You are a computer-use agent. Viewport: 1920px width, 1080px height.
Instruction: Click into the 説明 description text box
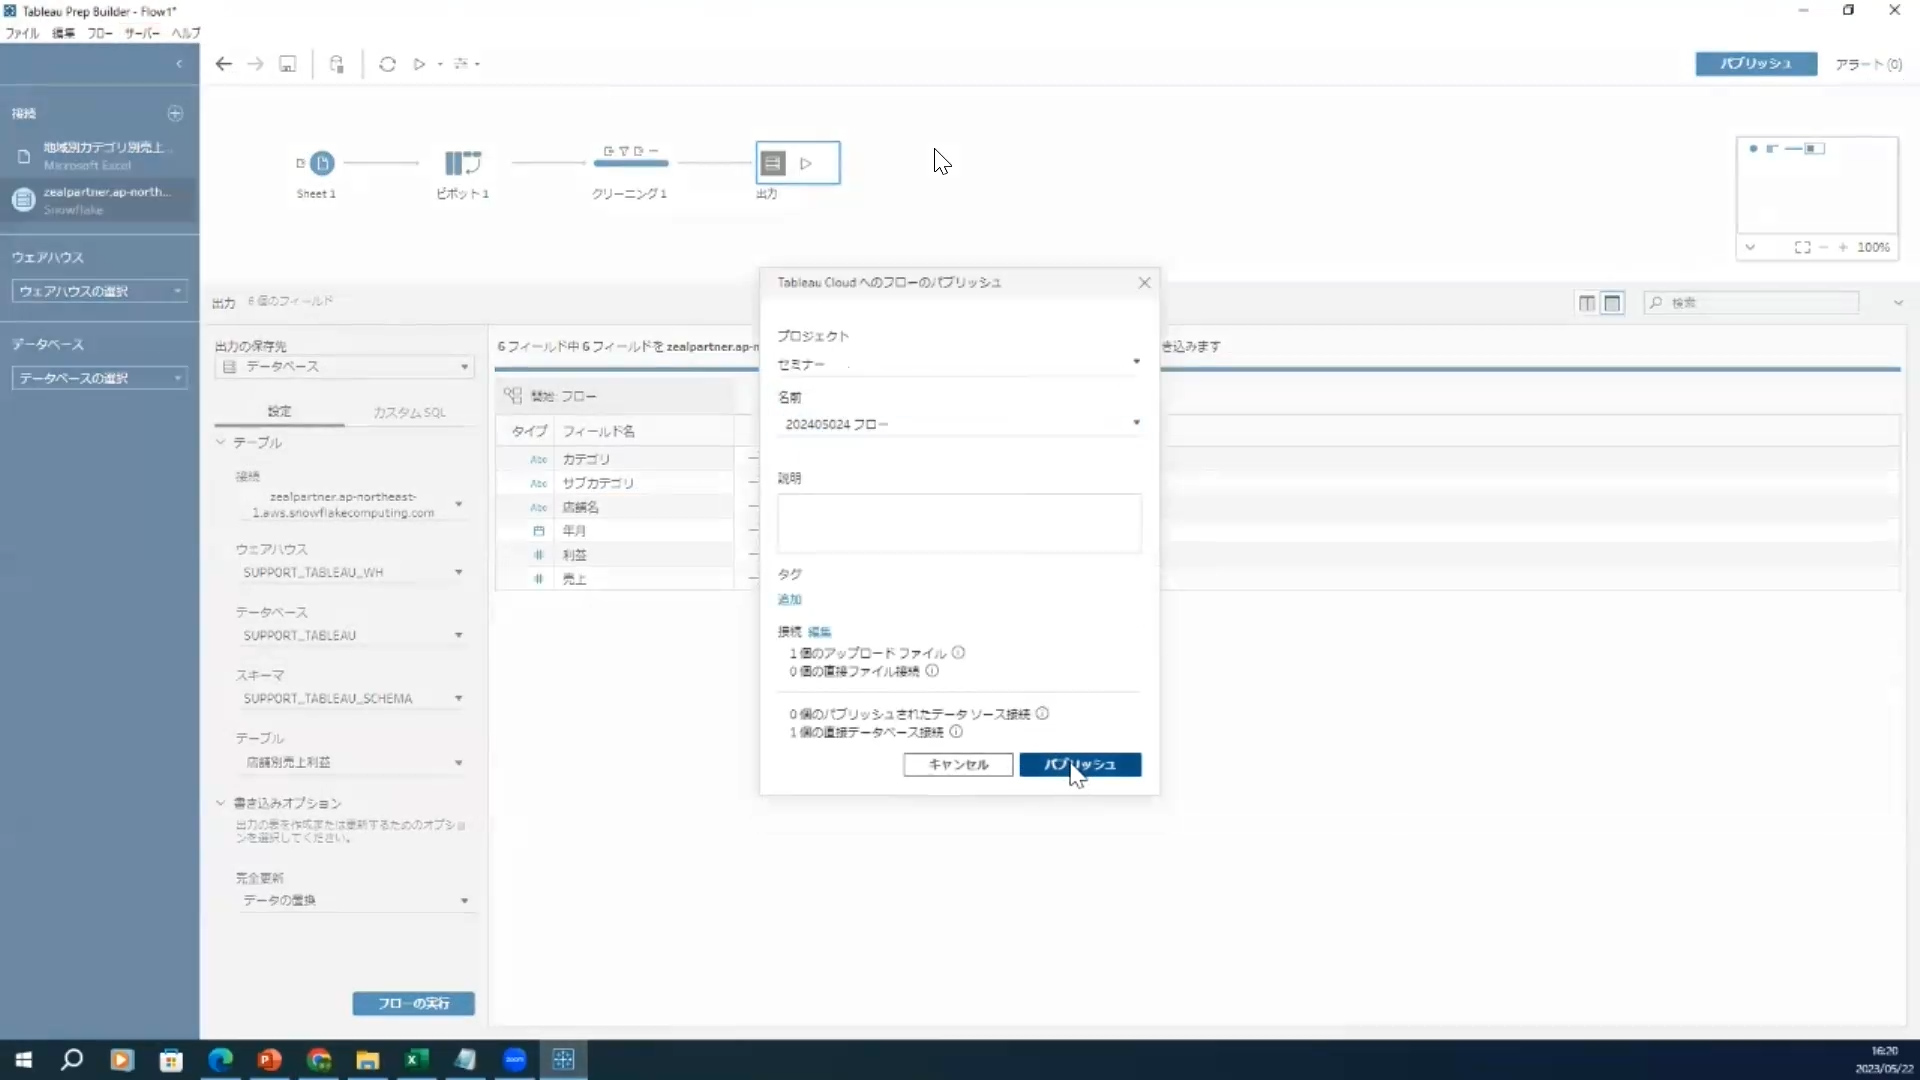coord(959,523)
